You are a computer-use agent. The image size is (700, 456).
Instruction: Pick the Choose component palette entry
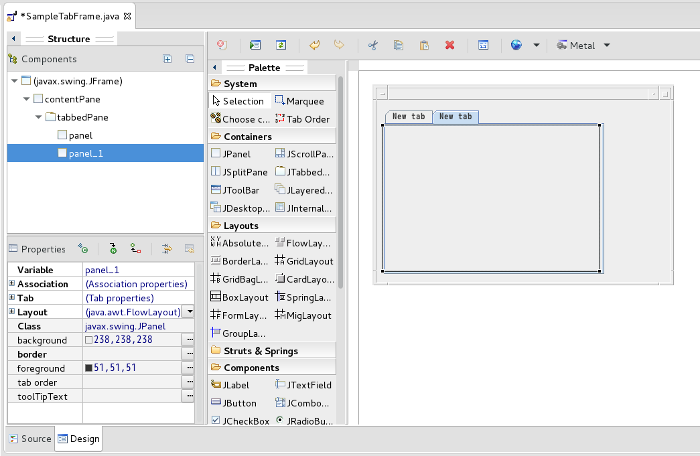point(240,119)
